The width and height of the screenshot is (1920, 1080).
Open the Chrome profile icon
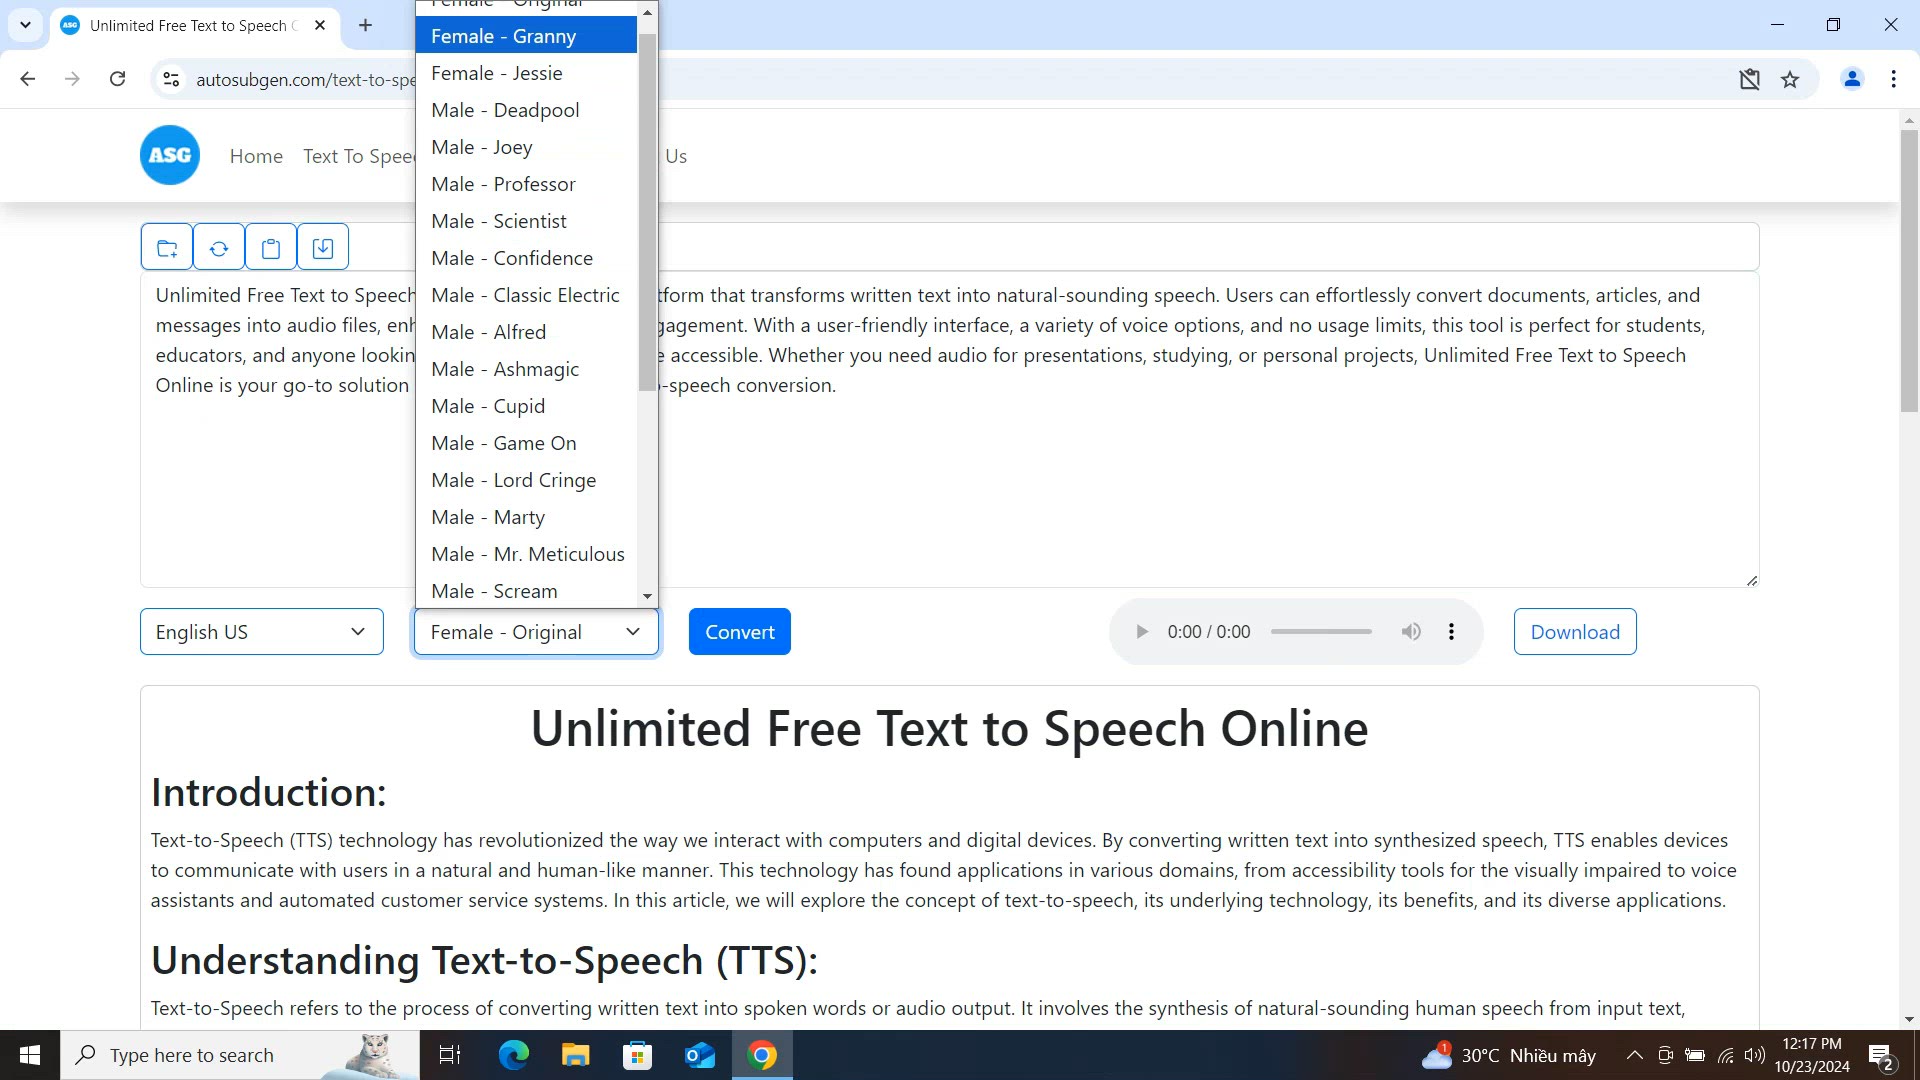[x=1852, y=79]
